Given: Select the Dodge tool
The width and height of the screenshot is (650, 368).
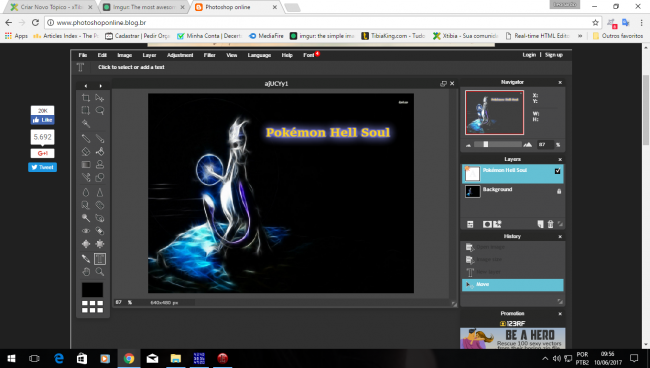Looking at the screenshot, I should pyautogui.click(x=86, y=218).
